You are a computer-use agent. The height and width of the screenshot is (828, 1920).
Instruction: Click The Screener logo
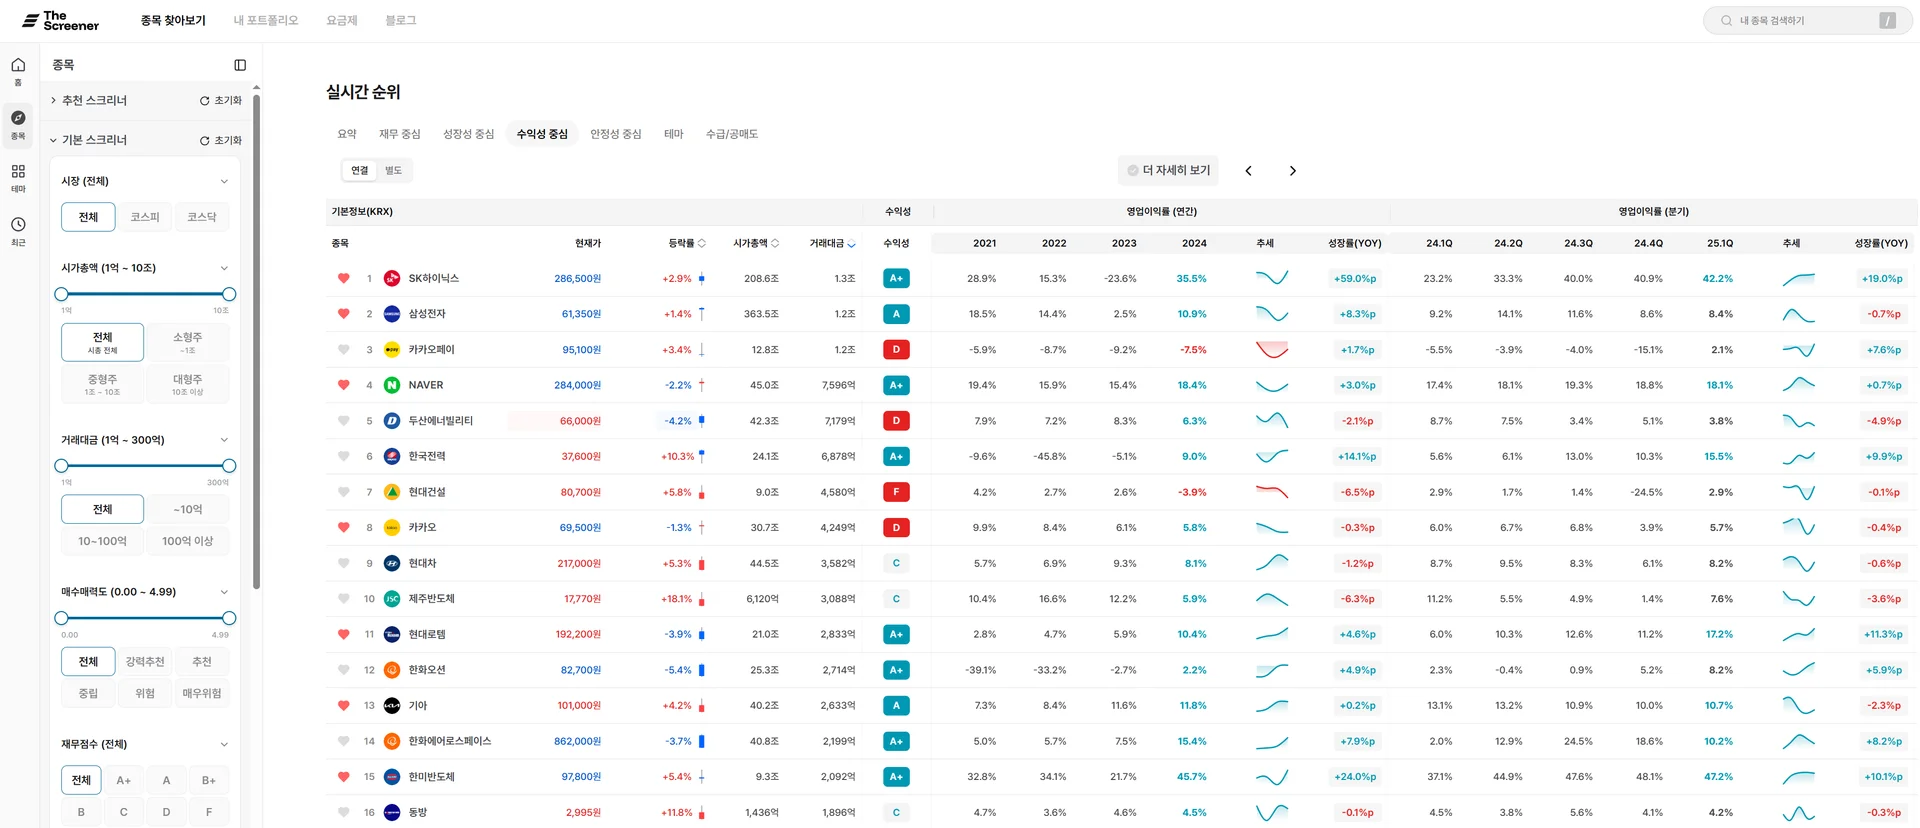[x=62, y=20]
